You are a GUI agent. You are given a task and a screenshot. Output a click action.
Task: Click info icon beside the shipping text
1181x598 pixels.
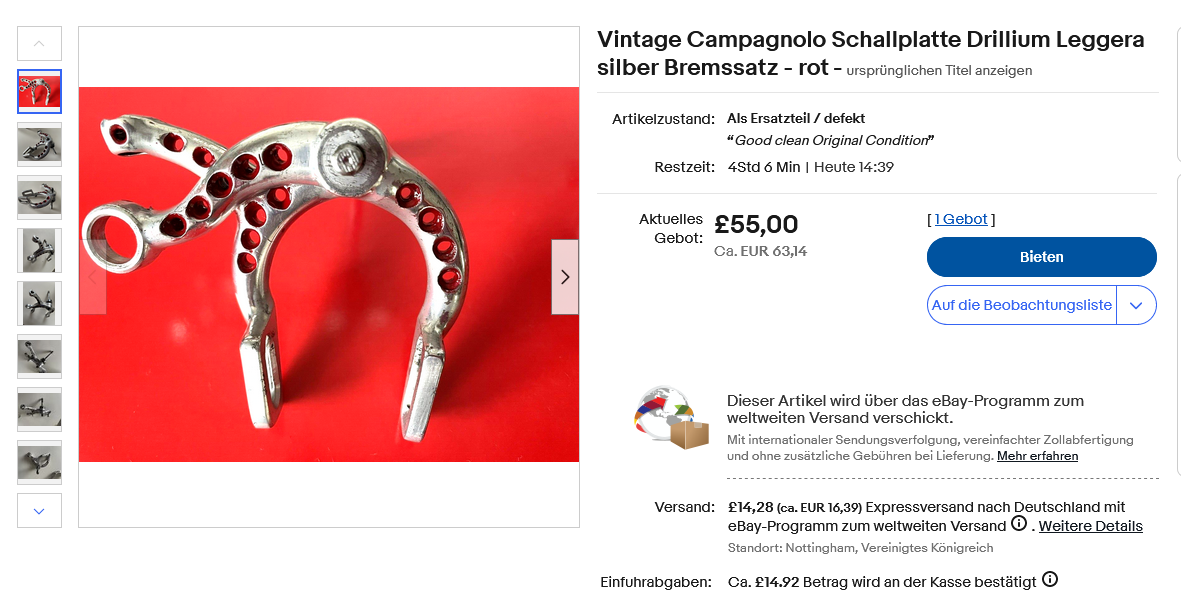click(1019, 524)
